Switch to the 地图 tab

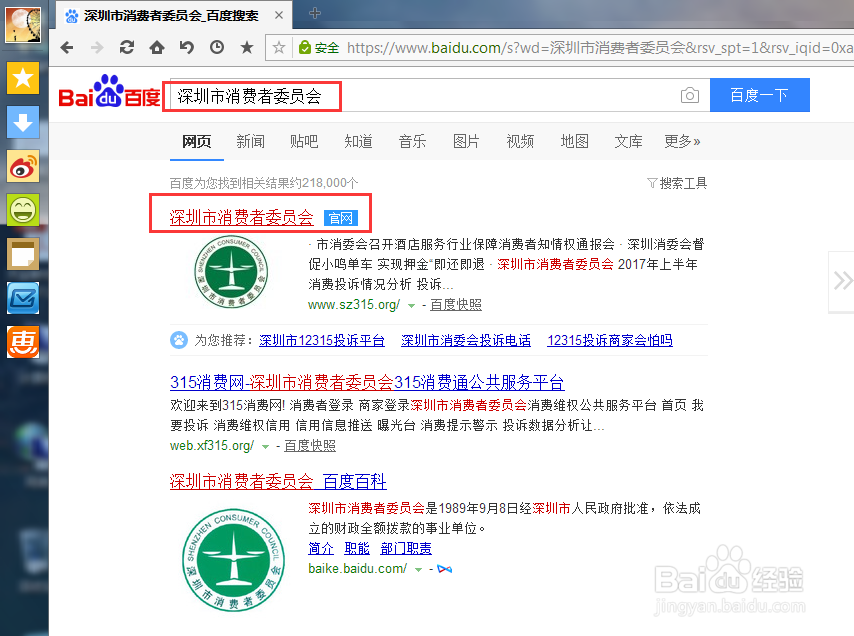(x=575, y=142)
